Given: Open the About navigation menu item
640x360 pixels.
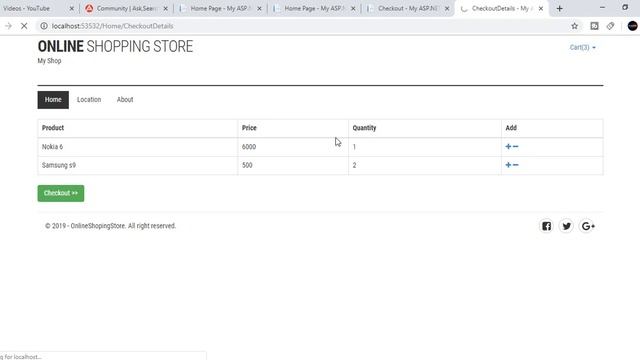Looking at the screenshot, I should [x=125, y=100].
